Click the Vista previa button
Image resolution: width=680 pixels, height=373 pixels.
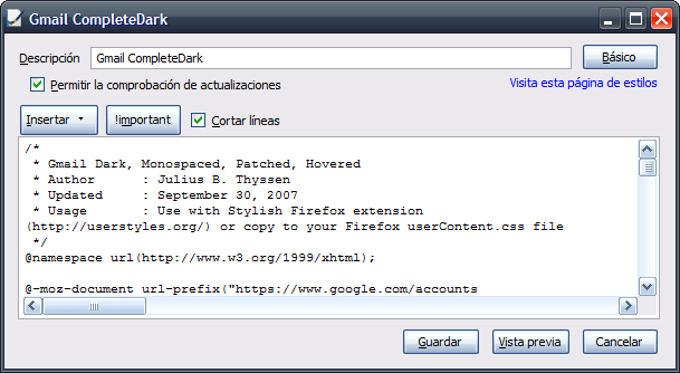point(530,342)
